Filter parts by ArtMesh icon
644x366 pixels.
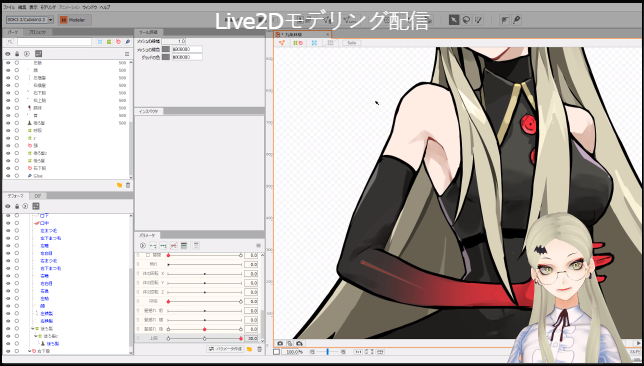coord(100,42)
